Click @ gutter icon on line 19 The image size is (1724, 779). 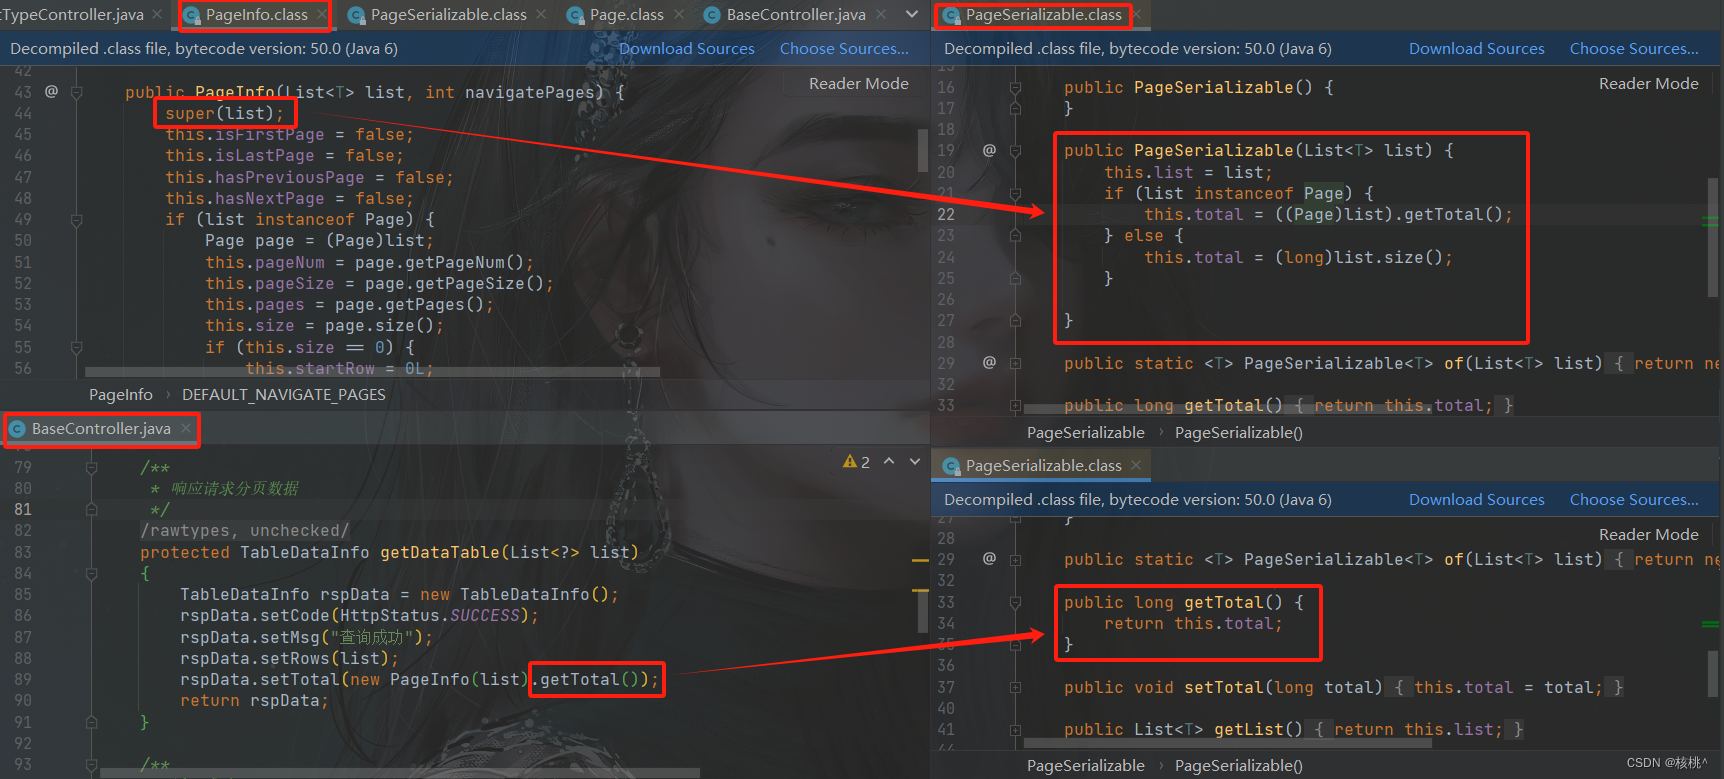(x=989, y=150)
